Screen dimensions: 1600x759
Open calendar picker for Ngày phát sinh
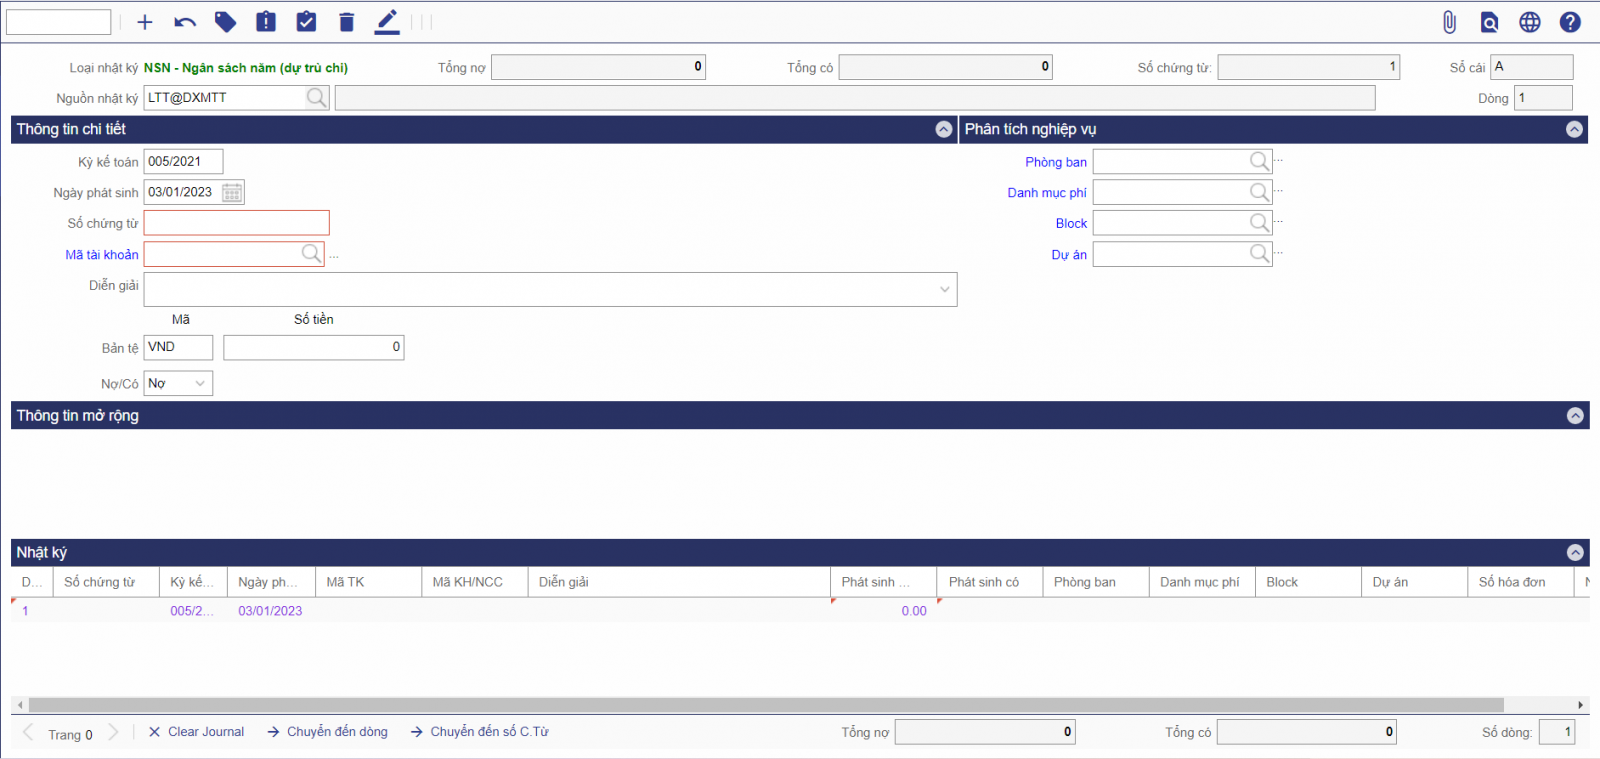click(232, 192)
